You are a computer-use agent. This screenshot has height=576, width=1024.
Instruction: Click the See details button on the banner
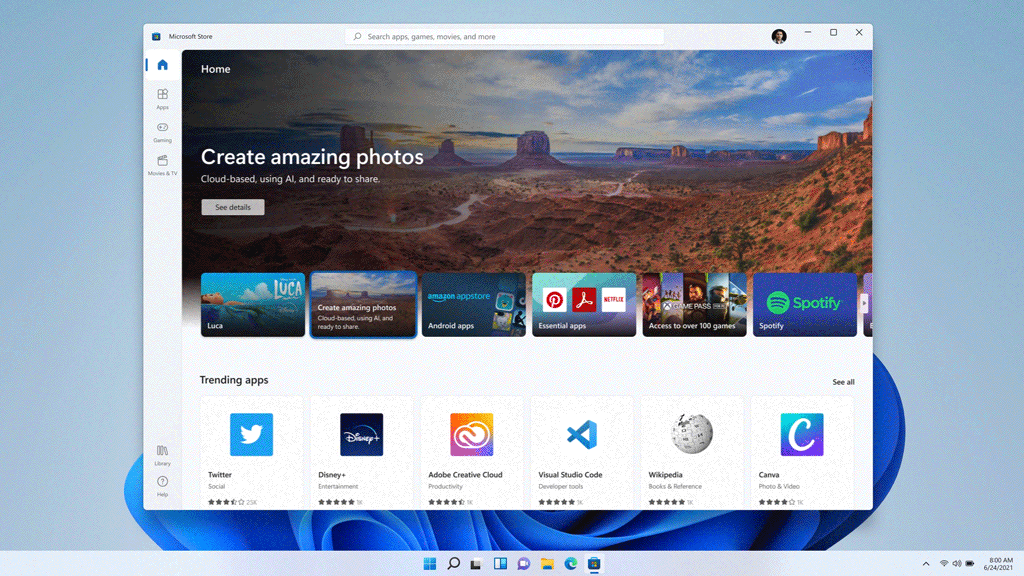[232, 207]
